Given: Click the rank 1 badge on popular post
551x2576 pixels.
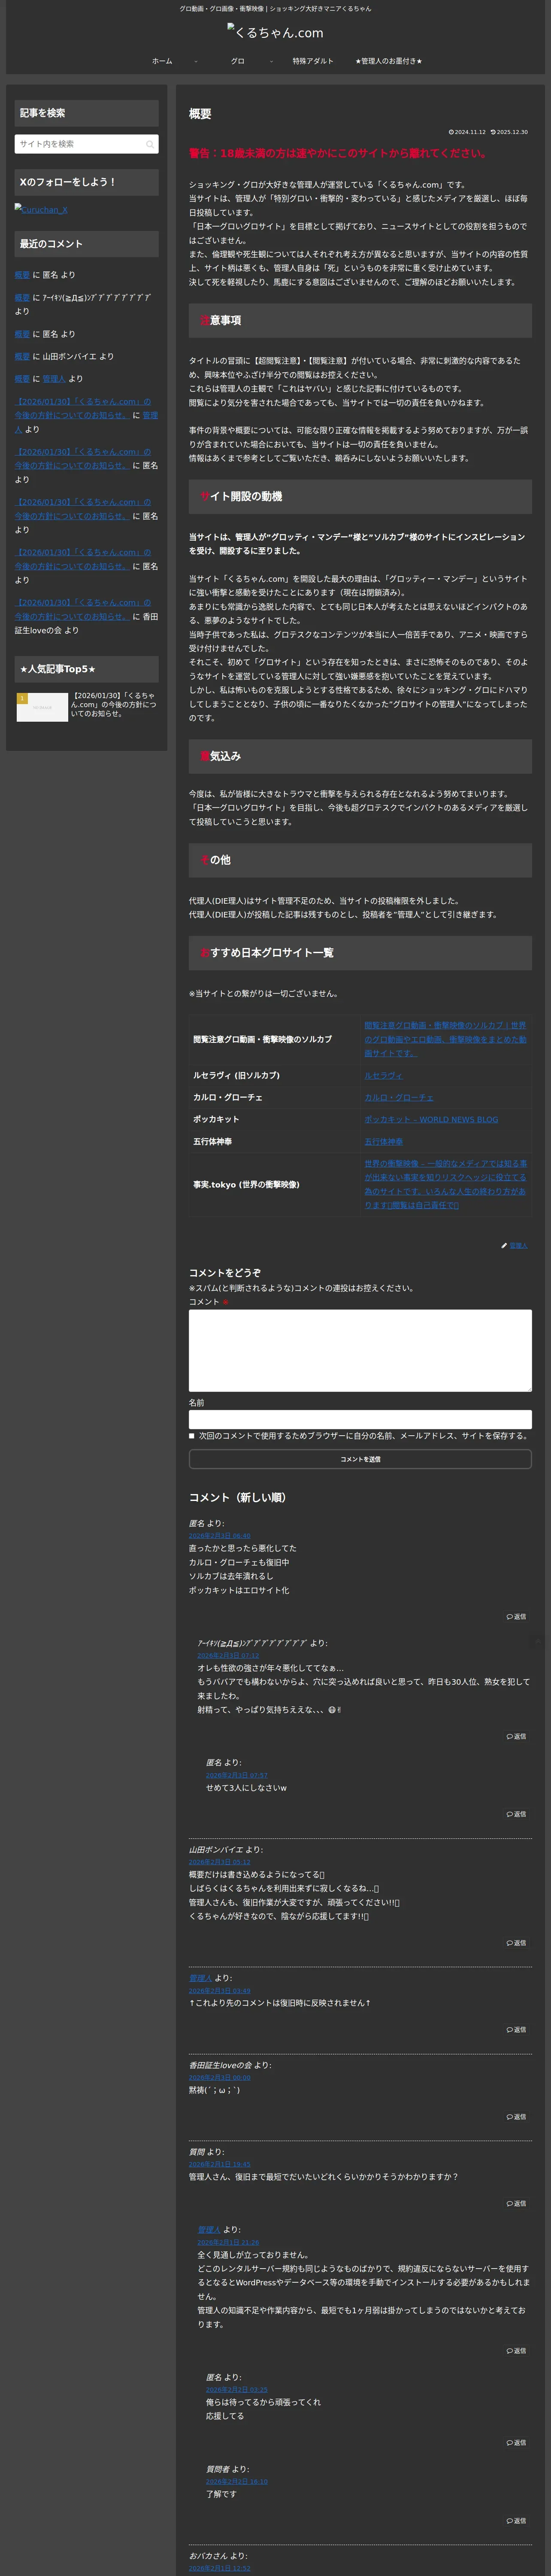Looking at the screenshot, I should click(x=22, y=698).
